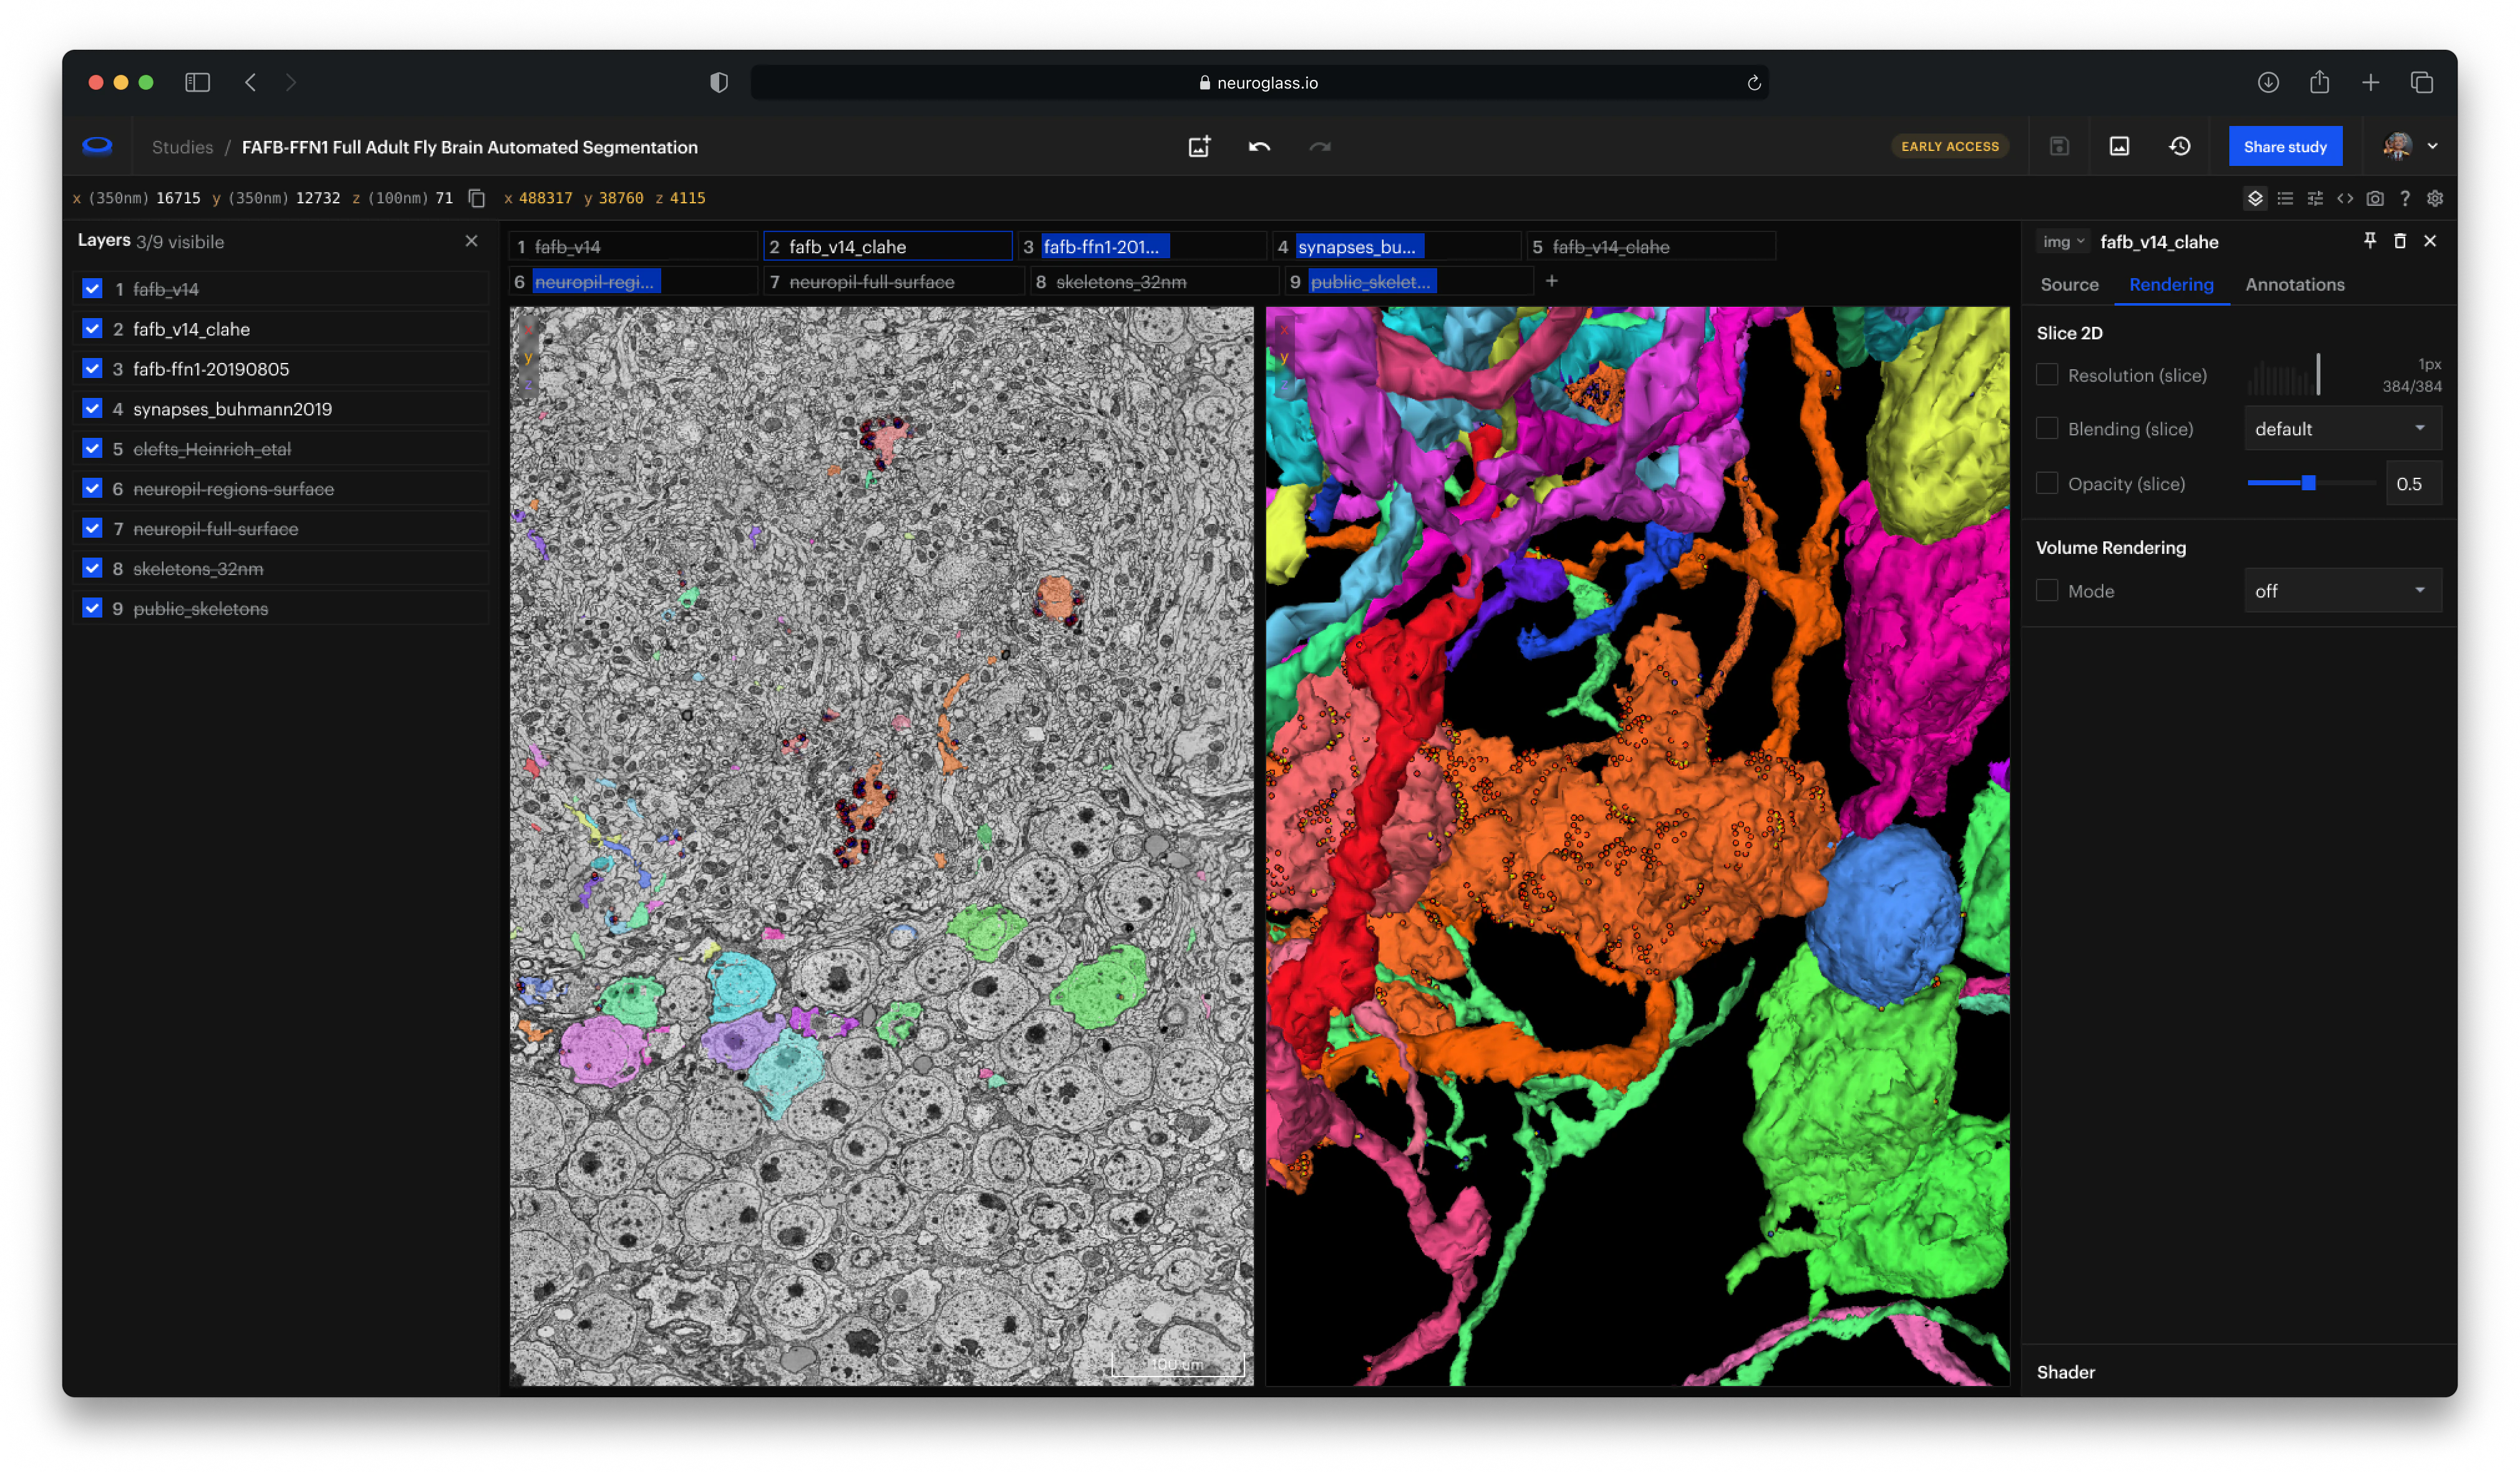The width and height of the screenshot is (2520, 1472).
Task: Close the Layers side panel
Action: pos(471,241)
